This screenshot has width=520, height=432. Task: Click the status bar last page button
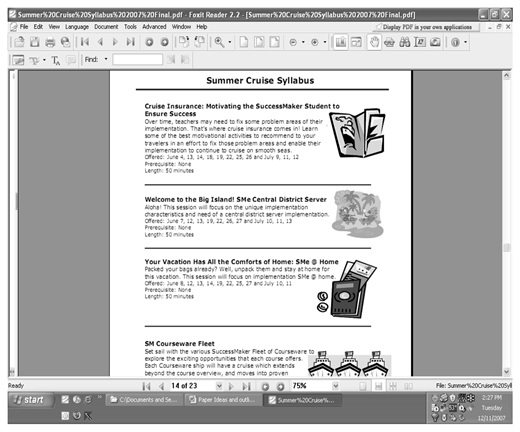coord(247,386)
